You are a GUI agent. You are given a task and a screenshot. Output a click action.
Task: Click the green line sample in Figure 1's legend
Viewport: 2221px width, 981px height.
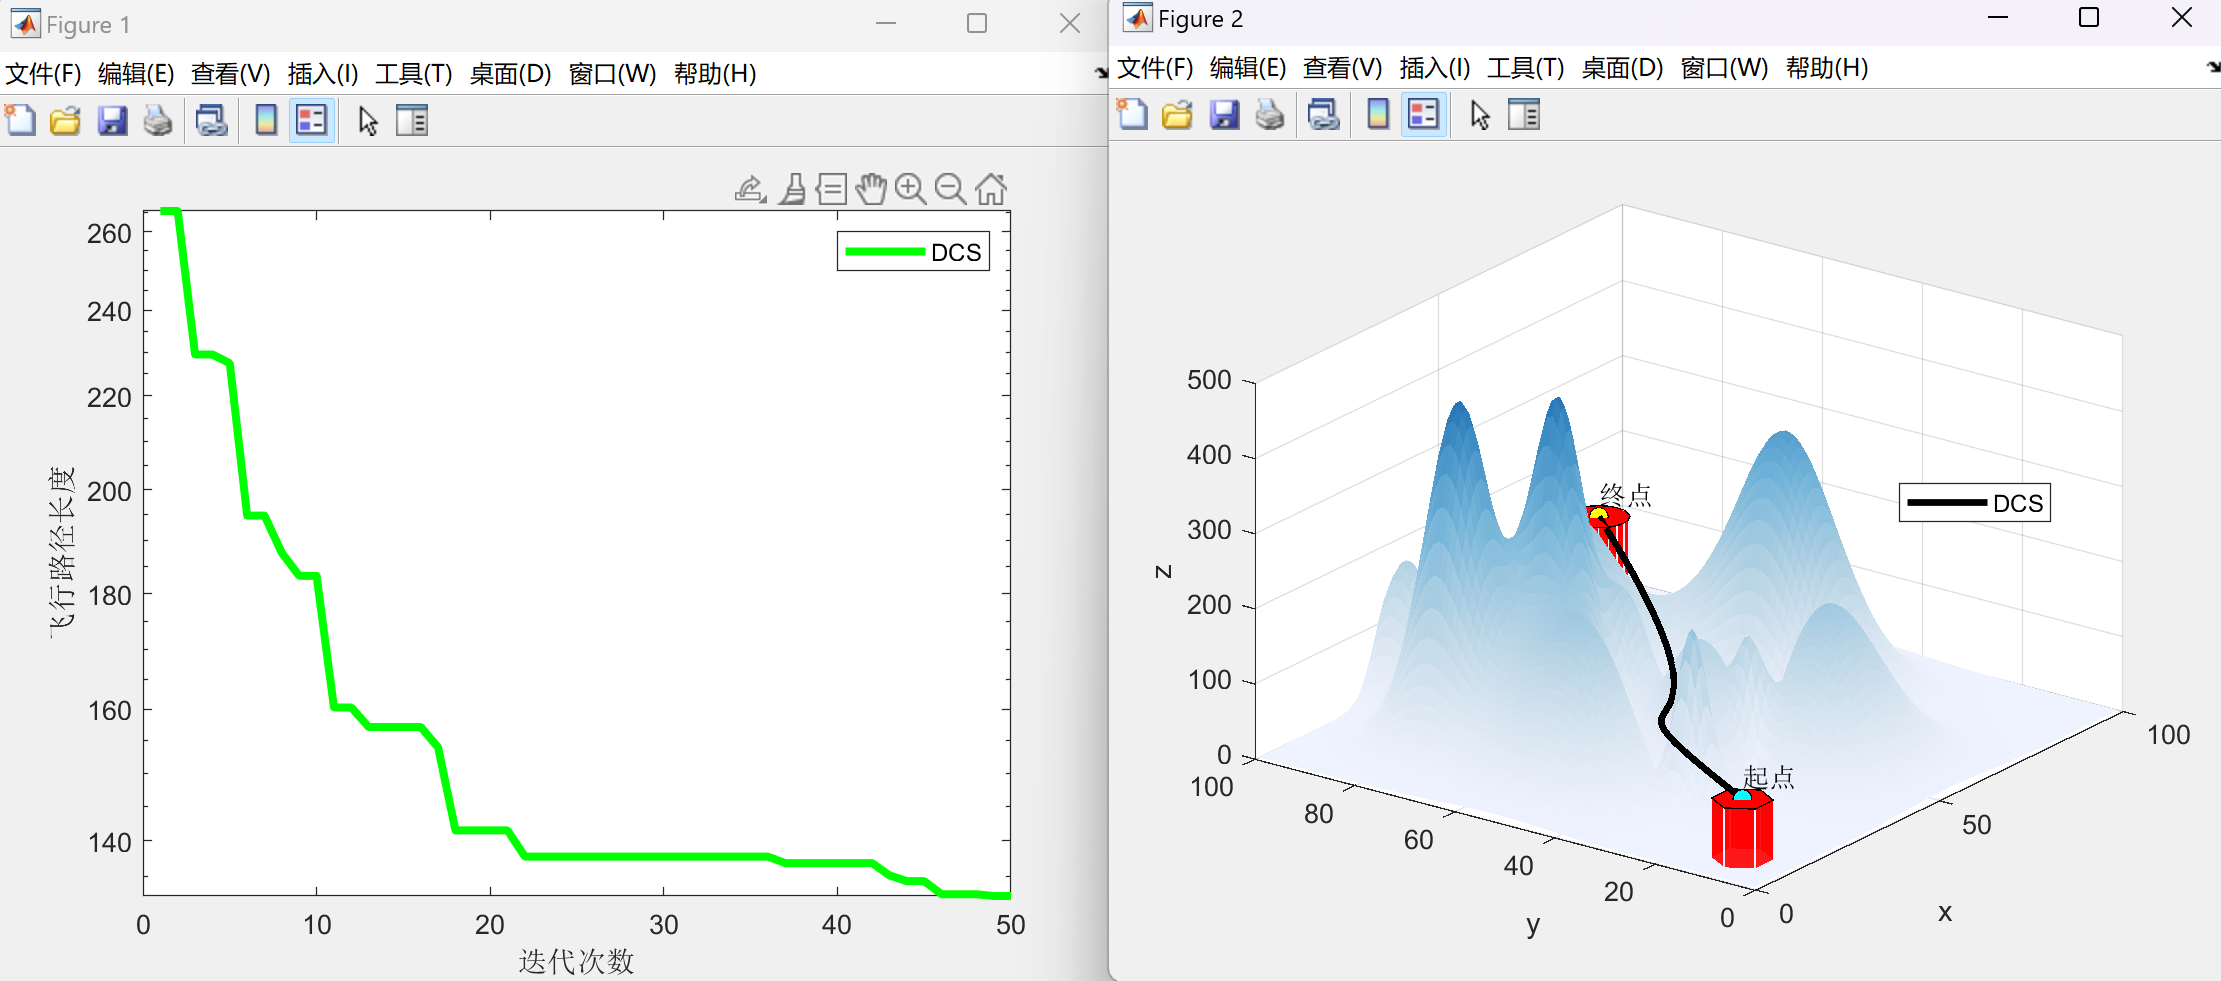tap(884, 252)
